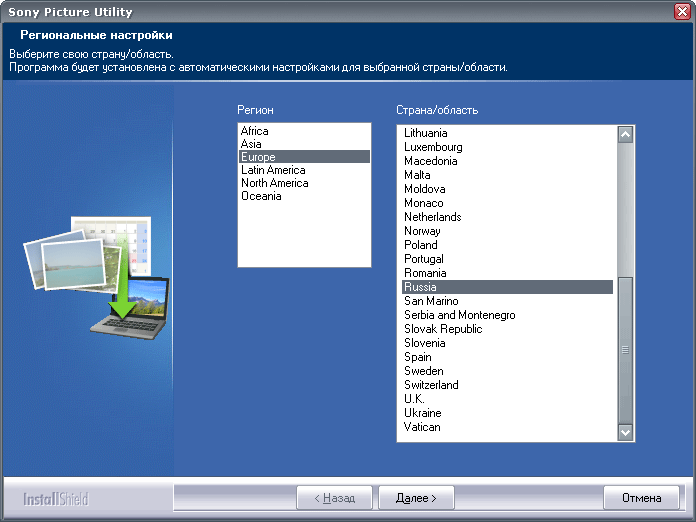This screenshot has height=522, width=696.
Task: Select Moldova as the country
Action: coord(507,189)
